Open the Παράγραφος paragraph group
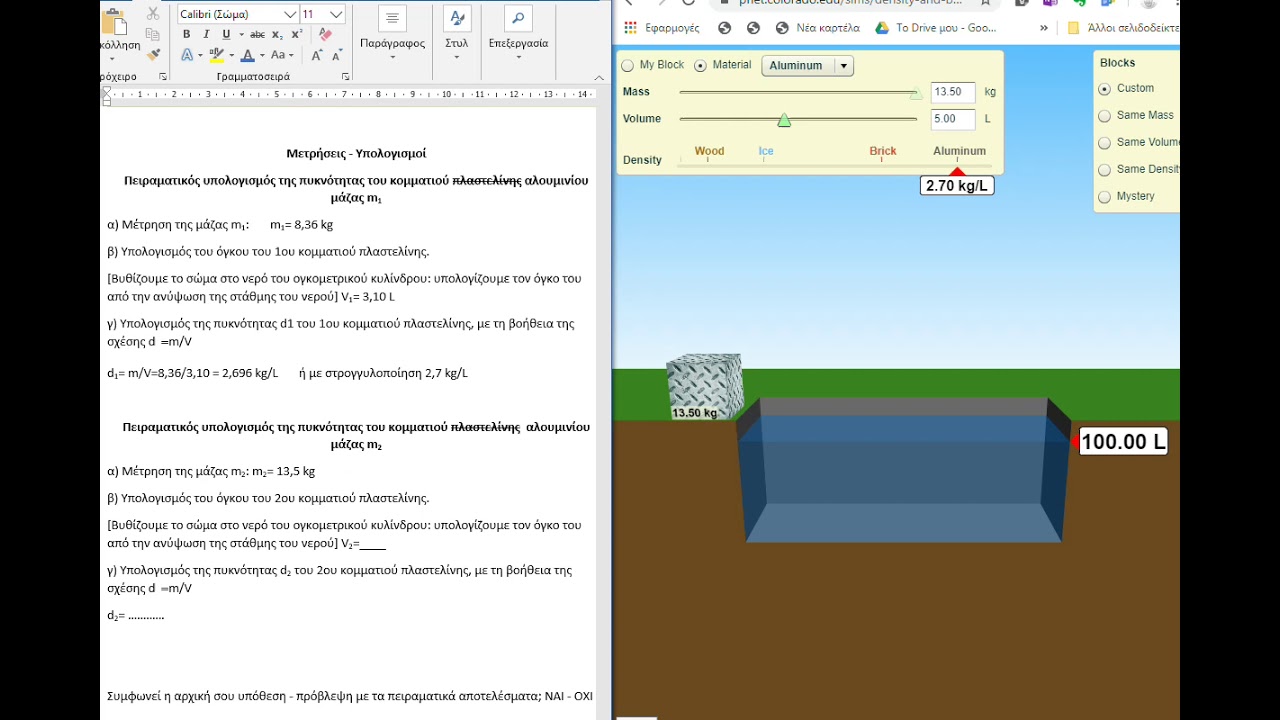 click(x=392, y=33)
